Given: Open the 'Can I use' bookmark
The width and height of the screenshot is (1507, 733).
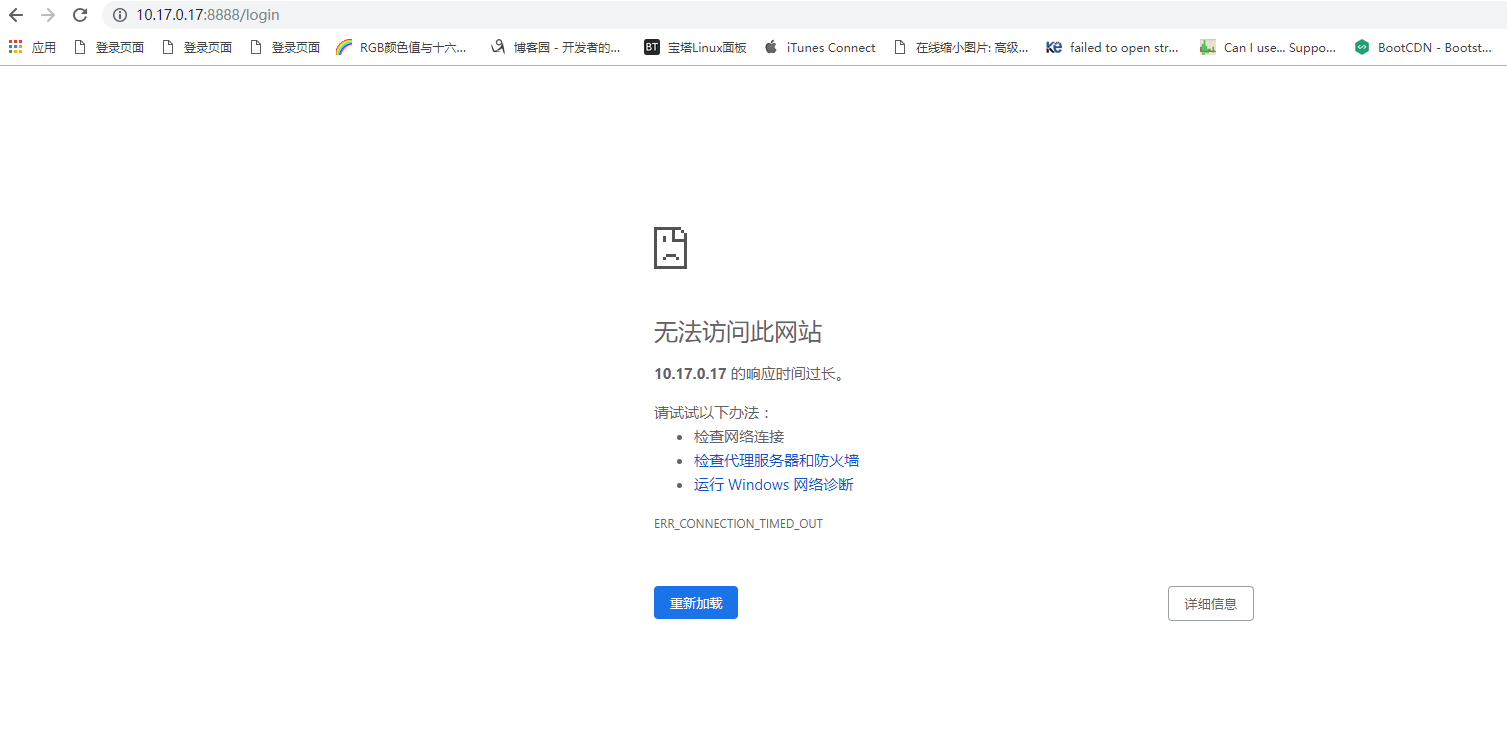Looking at the screenshot, I should point(1268,47).
